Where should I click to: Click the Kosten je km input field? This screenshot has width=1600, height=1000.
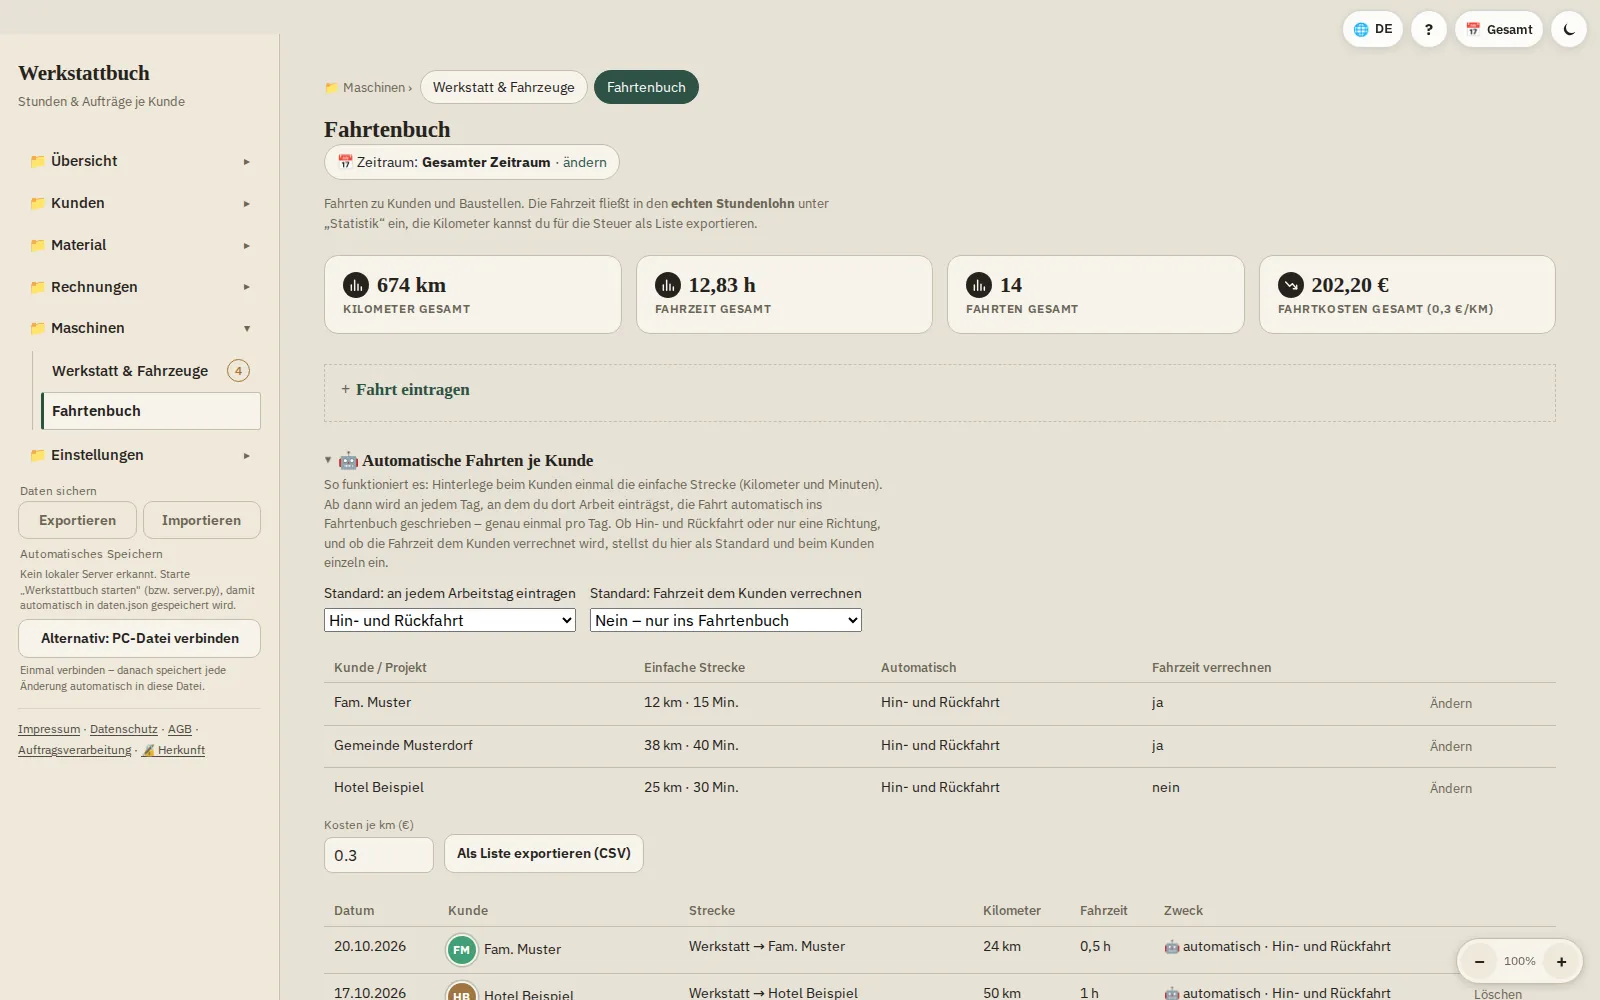378,855
